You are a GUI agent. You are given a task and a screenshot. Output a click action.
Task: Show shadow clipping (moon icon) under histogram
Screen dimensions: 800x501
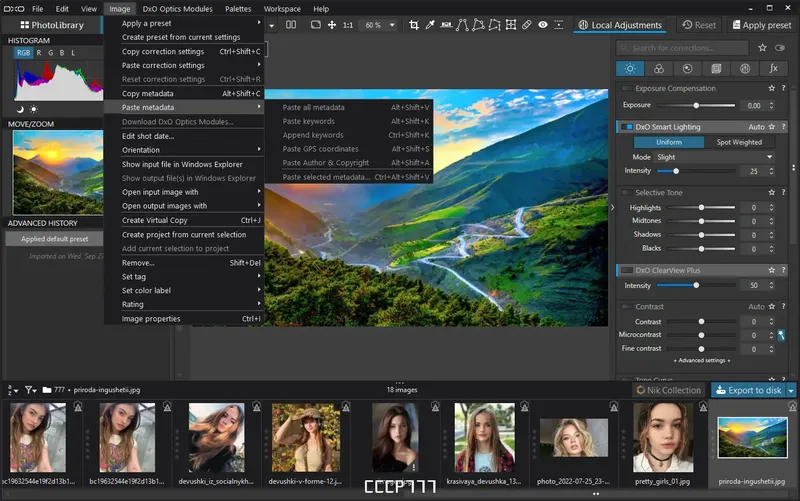(x=20, y=108)
